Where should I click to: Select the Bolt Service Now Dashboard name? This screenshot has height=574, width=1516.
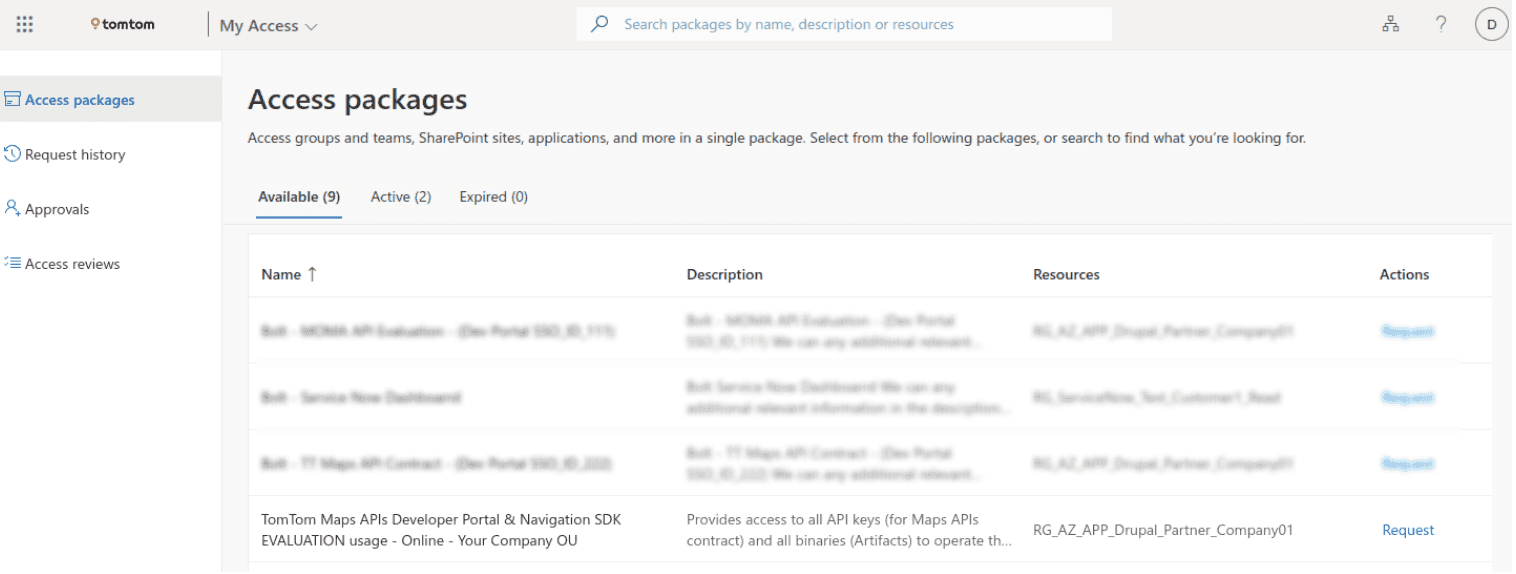(x=361, y=397)
